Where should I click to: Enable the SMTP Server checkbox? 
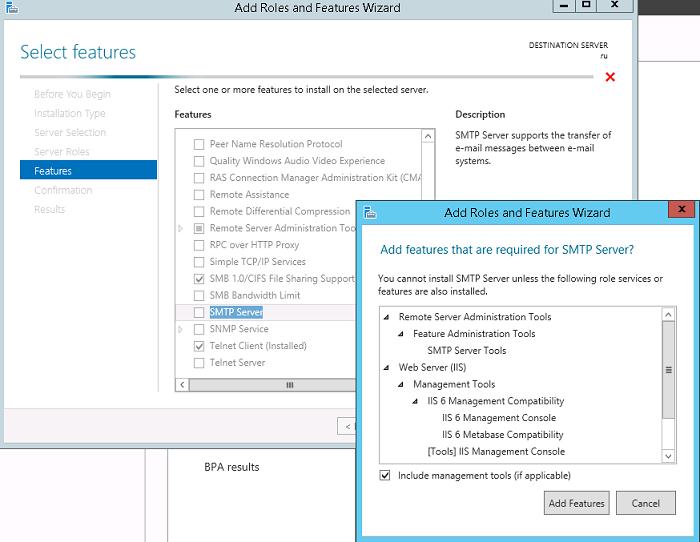click(x=200, y=312)
